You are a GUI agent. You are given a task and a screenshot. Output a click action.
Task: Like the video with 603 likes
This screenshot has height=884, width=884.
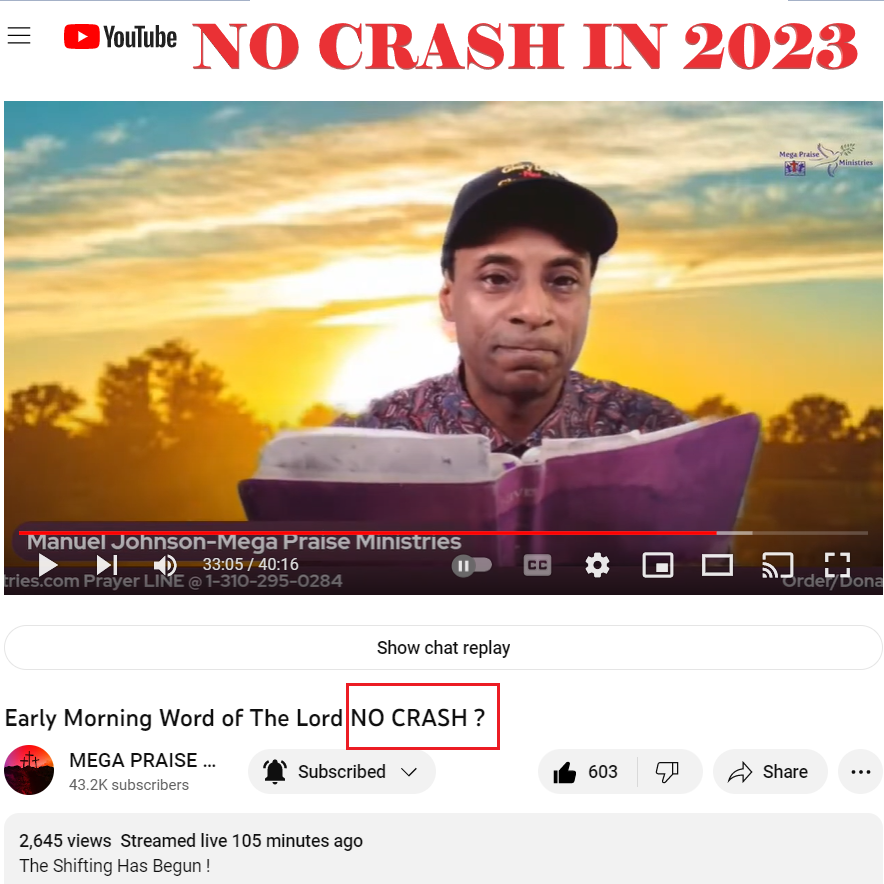[x=587, y=771]
